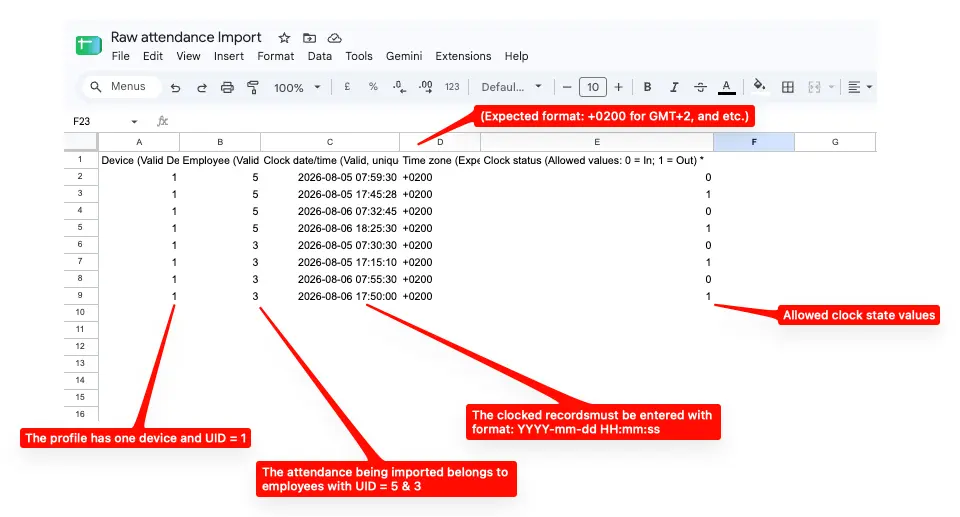The width and height of the screenshot is (960, 517).
Task: Decrease decimal places
Action: click(x=399, y=87)
